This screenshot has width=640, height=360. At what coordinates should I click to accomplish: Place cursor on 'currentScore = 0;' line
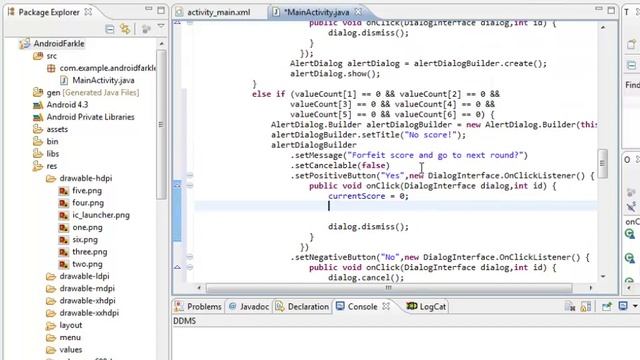point(368,196)
